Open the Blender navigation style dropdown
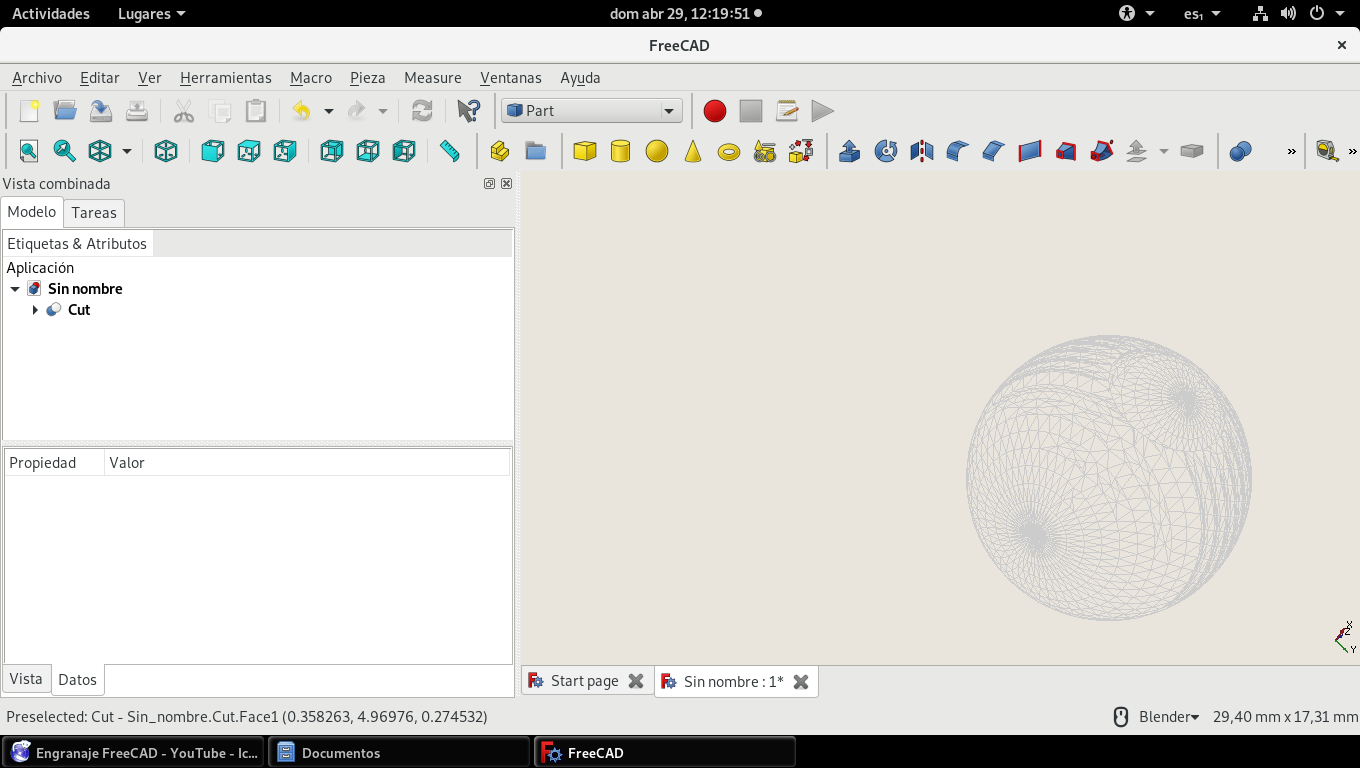This screenshot has width=1360, height=768. [x=1168, y=717]
